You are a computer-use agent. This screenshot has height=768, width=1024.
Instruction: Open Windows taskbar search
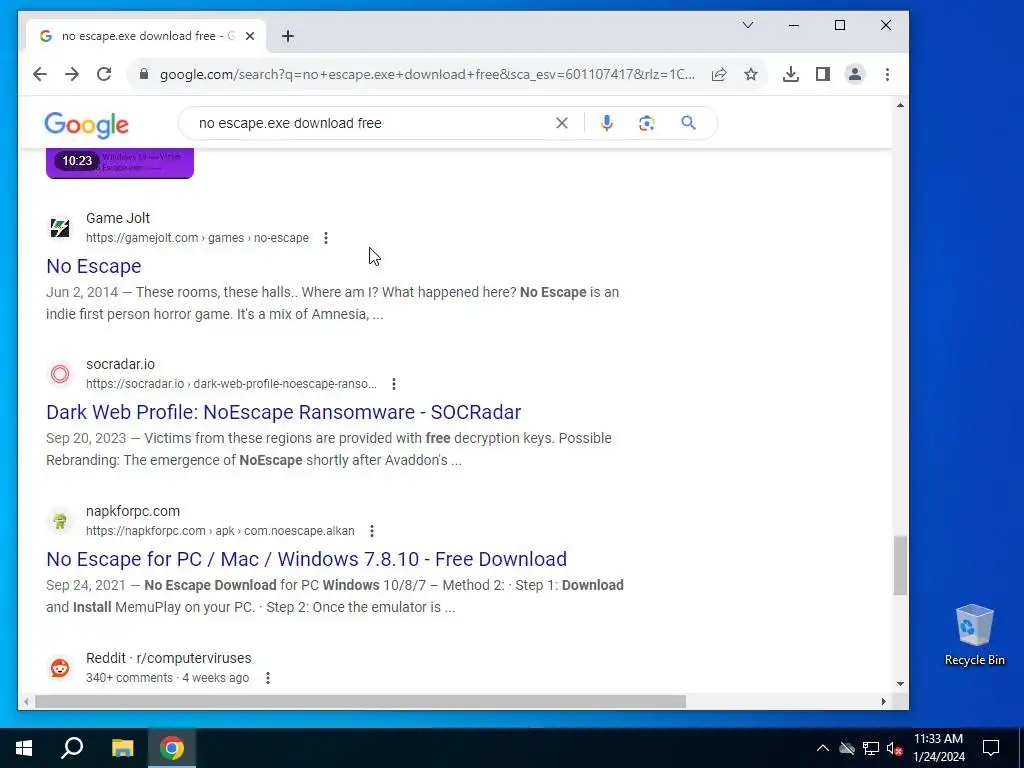pos(72,748)
